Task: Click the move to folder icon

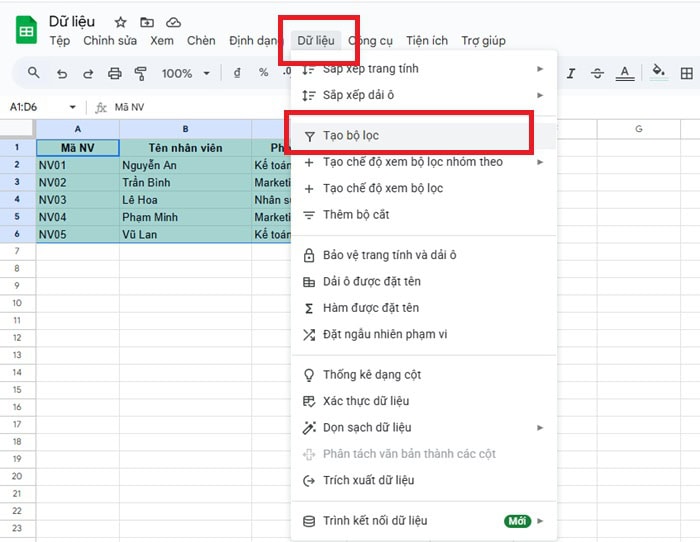Action: click(147, 22)
